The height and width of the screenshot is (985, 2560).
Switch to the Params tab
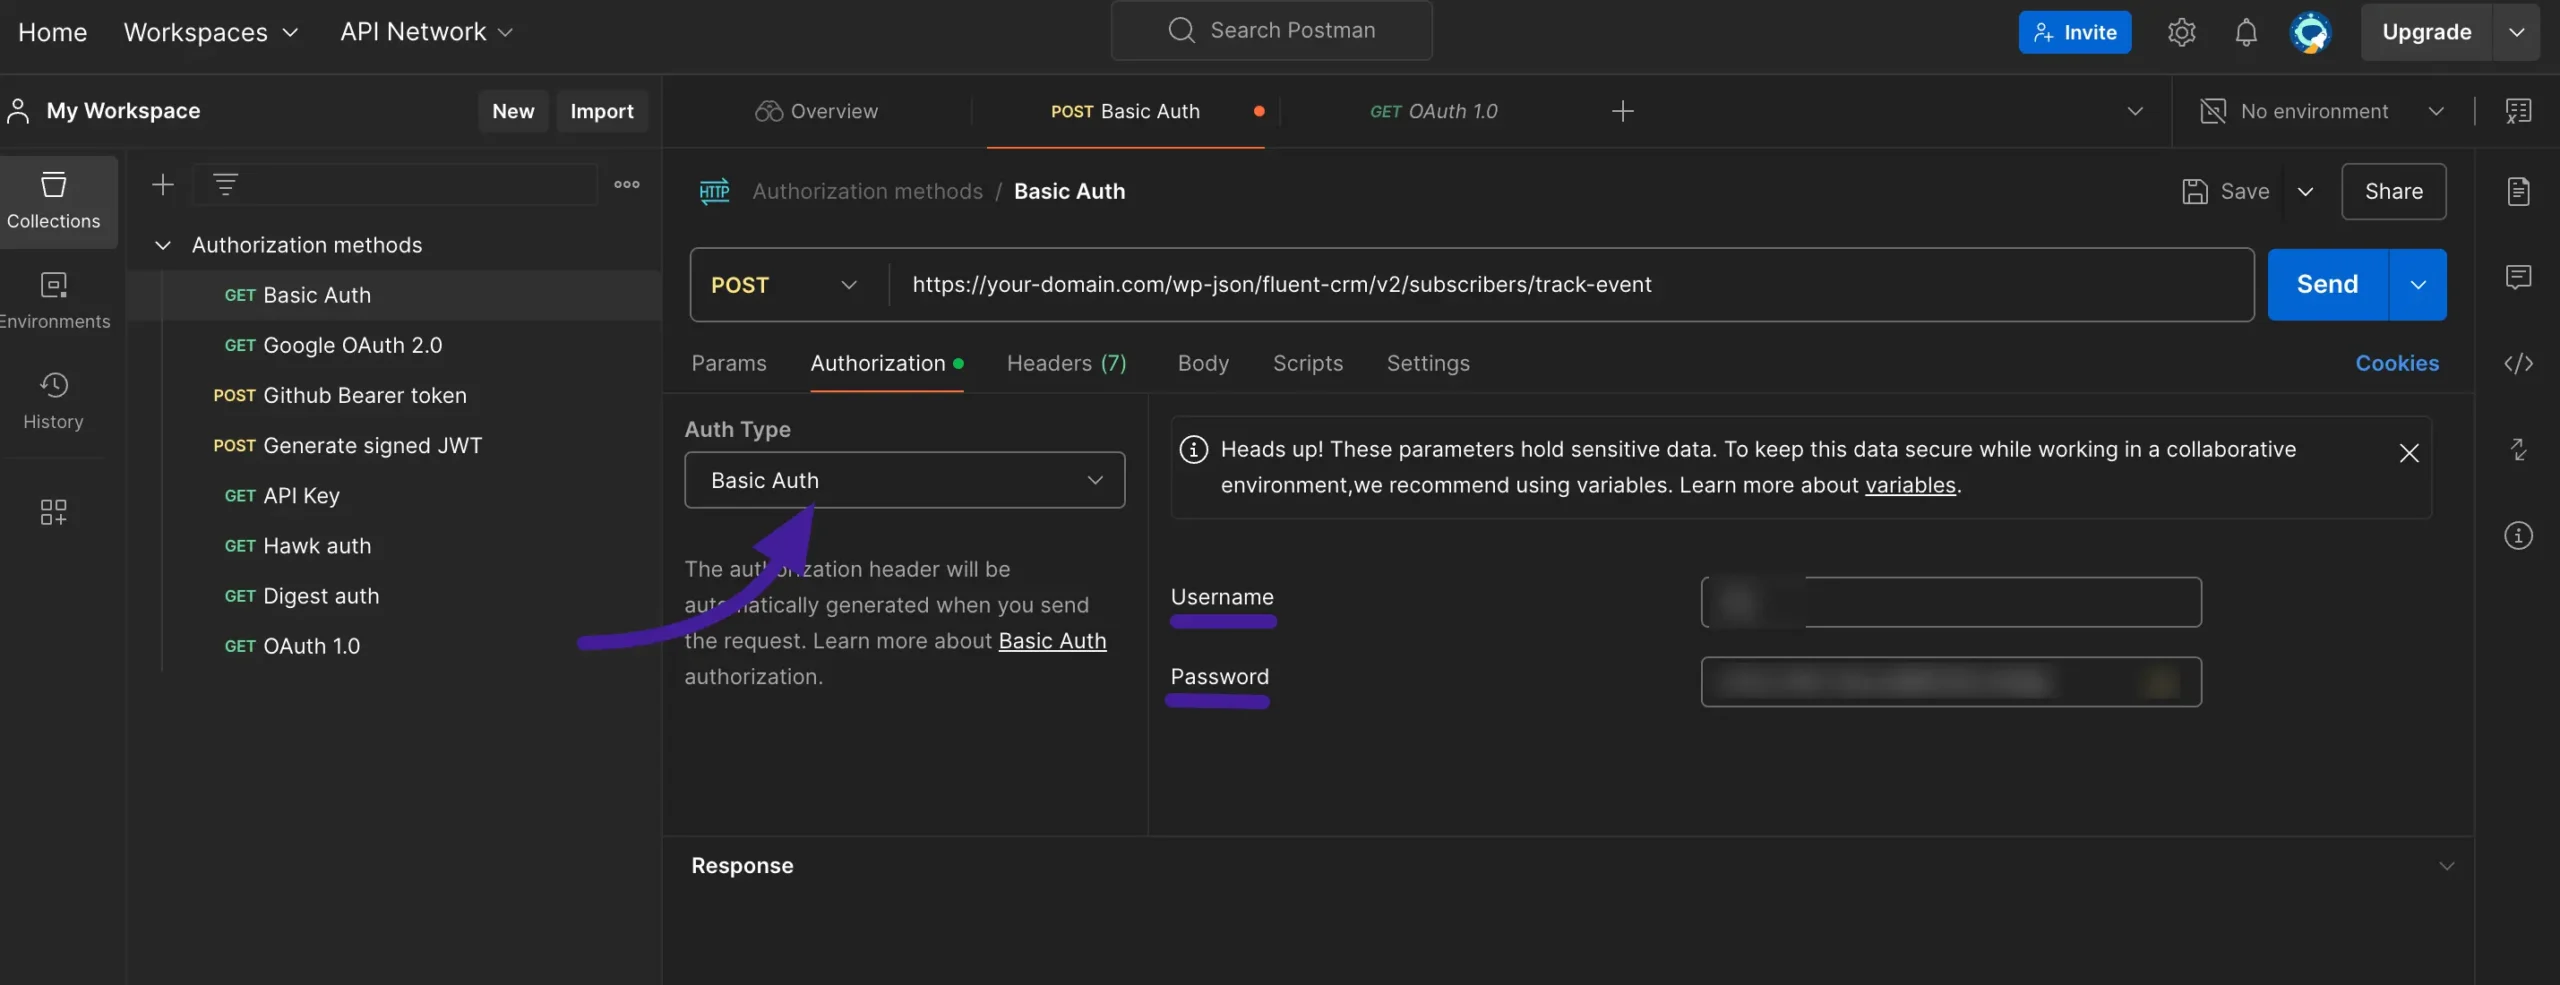729,363
